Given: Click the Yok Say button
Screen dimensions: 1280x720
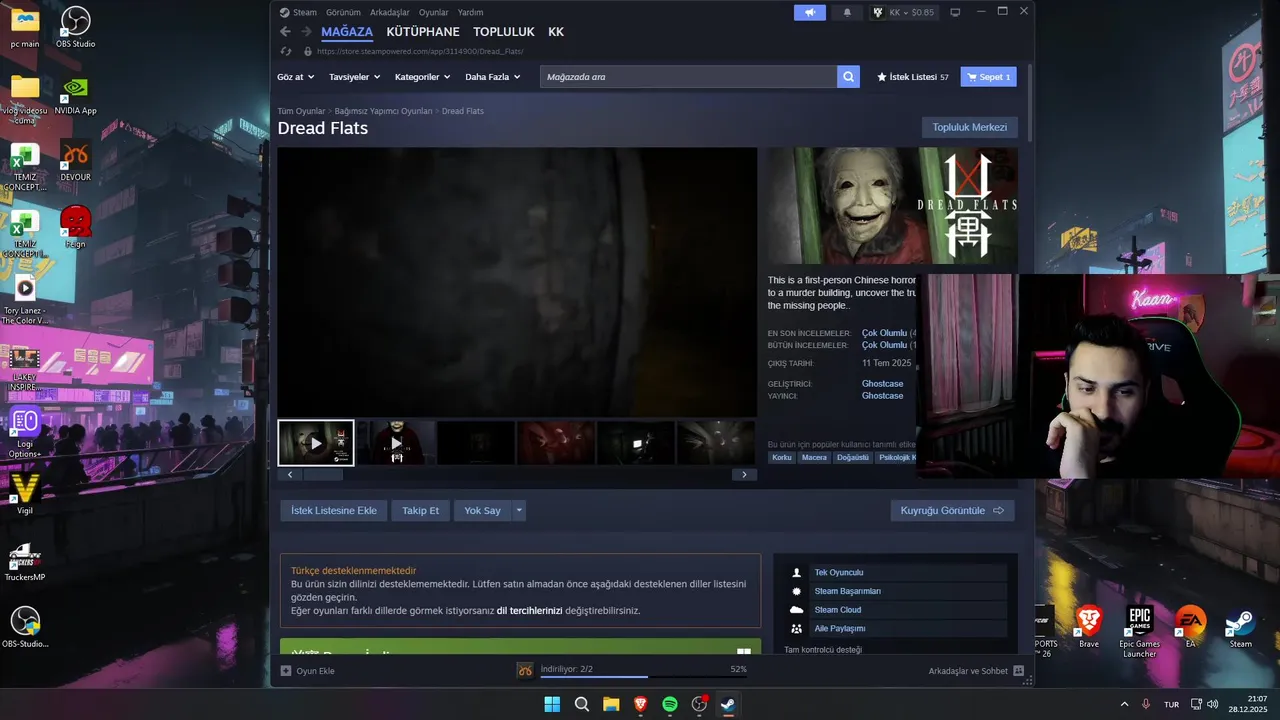Looking at the screenshot, I should click(x=482, y=510).
